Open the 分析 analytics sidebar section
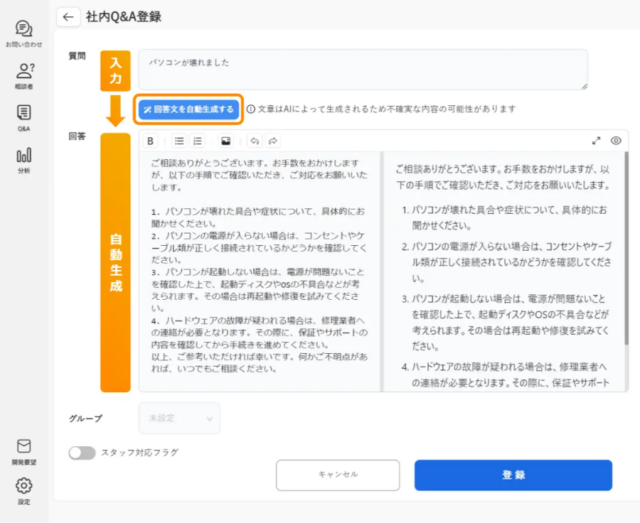 (x=24, y=160)
